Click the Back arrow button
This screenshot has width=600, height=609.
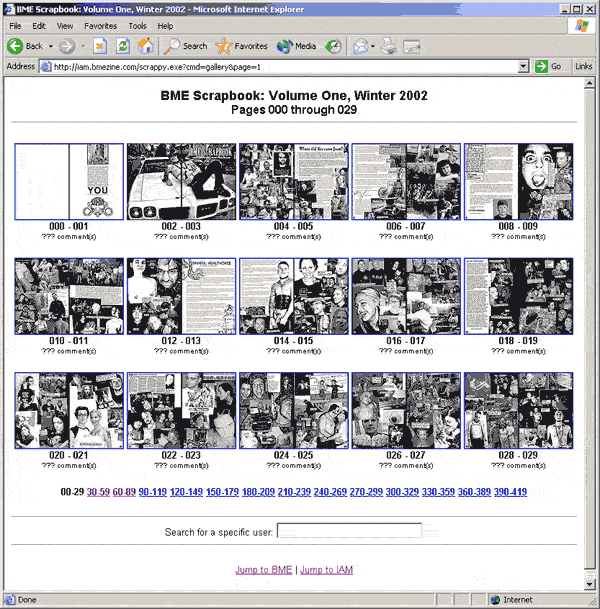pos(26,46)
